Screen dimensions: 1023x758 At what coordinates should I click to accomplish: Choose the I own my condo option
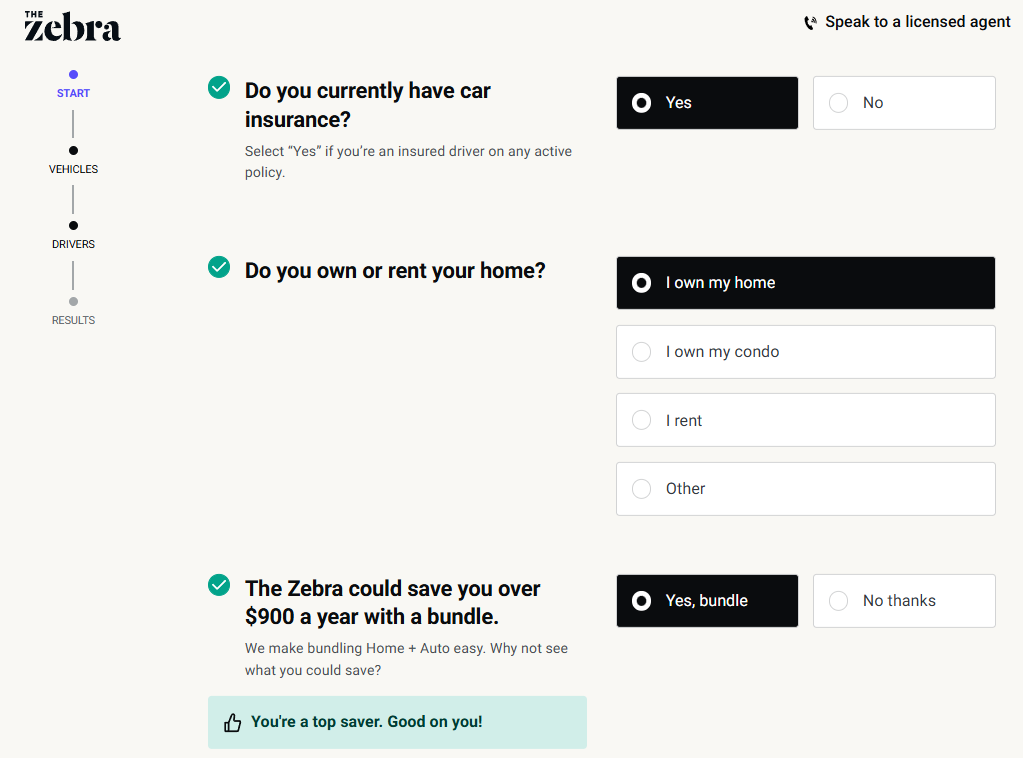pyautogui.click(x=805, y=352)
